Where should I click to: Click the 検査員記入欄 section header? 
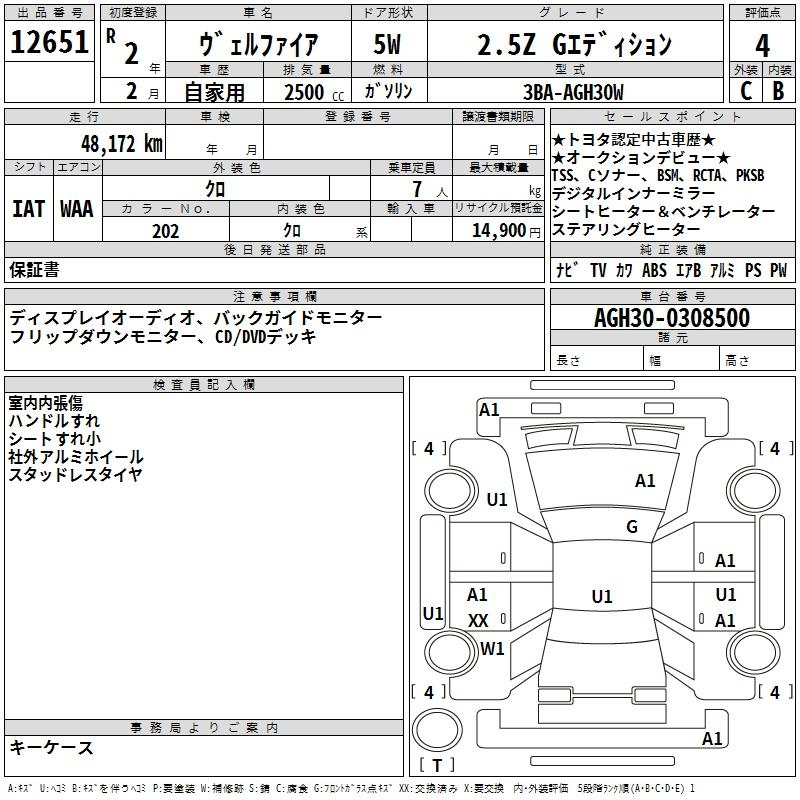pos(204,385)
